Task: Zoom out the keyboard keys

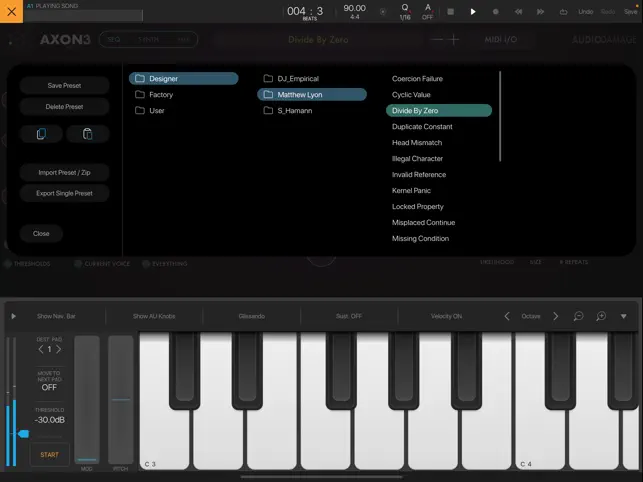Action: coord(578,316)
